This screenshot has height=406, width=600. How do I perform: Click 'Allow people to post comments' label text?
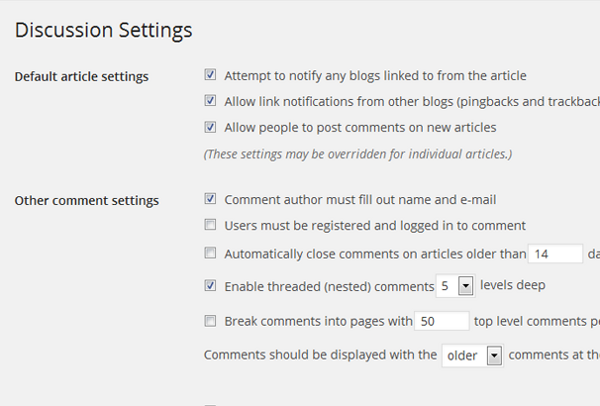tap(360, 128)
